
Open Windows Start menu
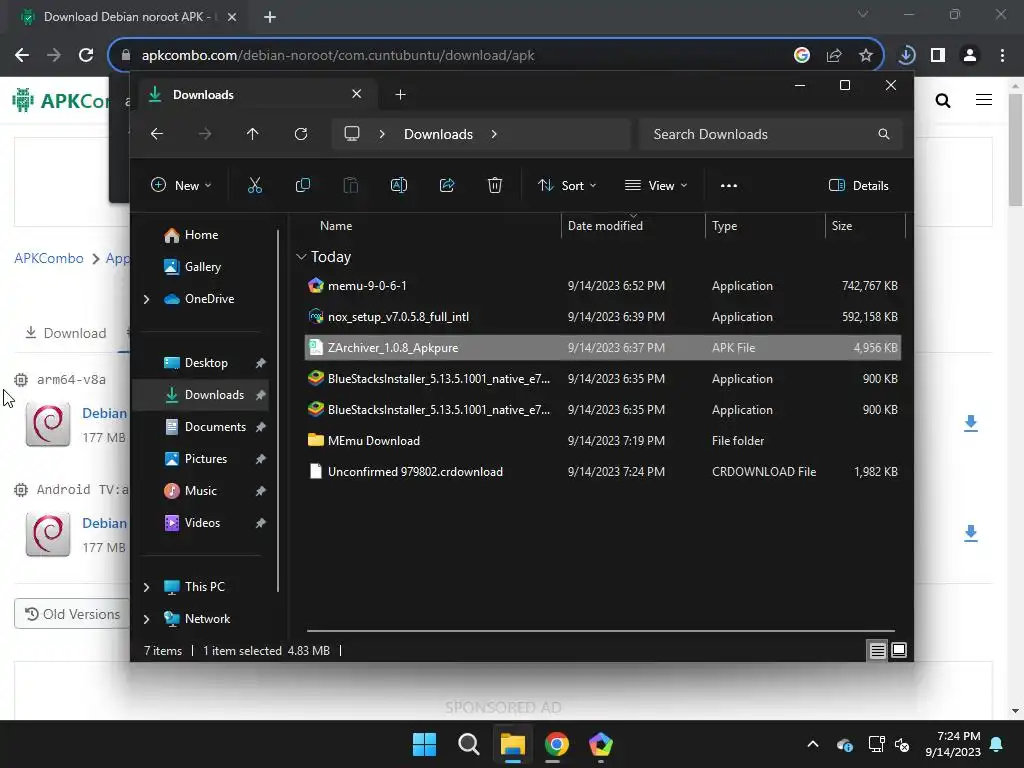[x=424, y=744]
